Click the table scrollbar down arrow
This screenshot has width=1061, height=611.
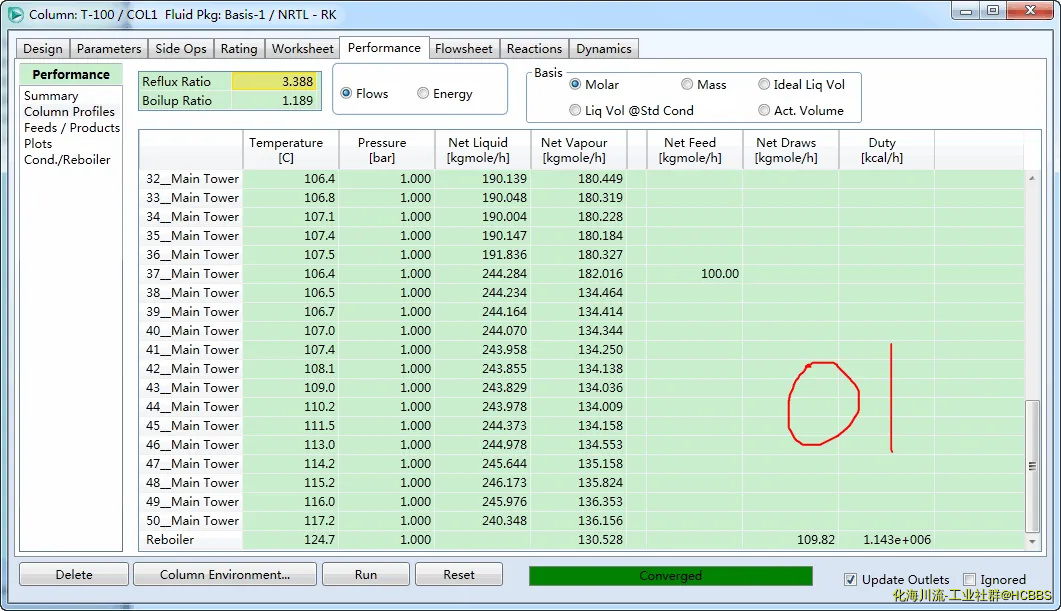[x=1032, y=541]
